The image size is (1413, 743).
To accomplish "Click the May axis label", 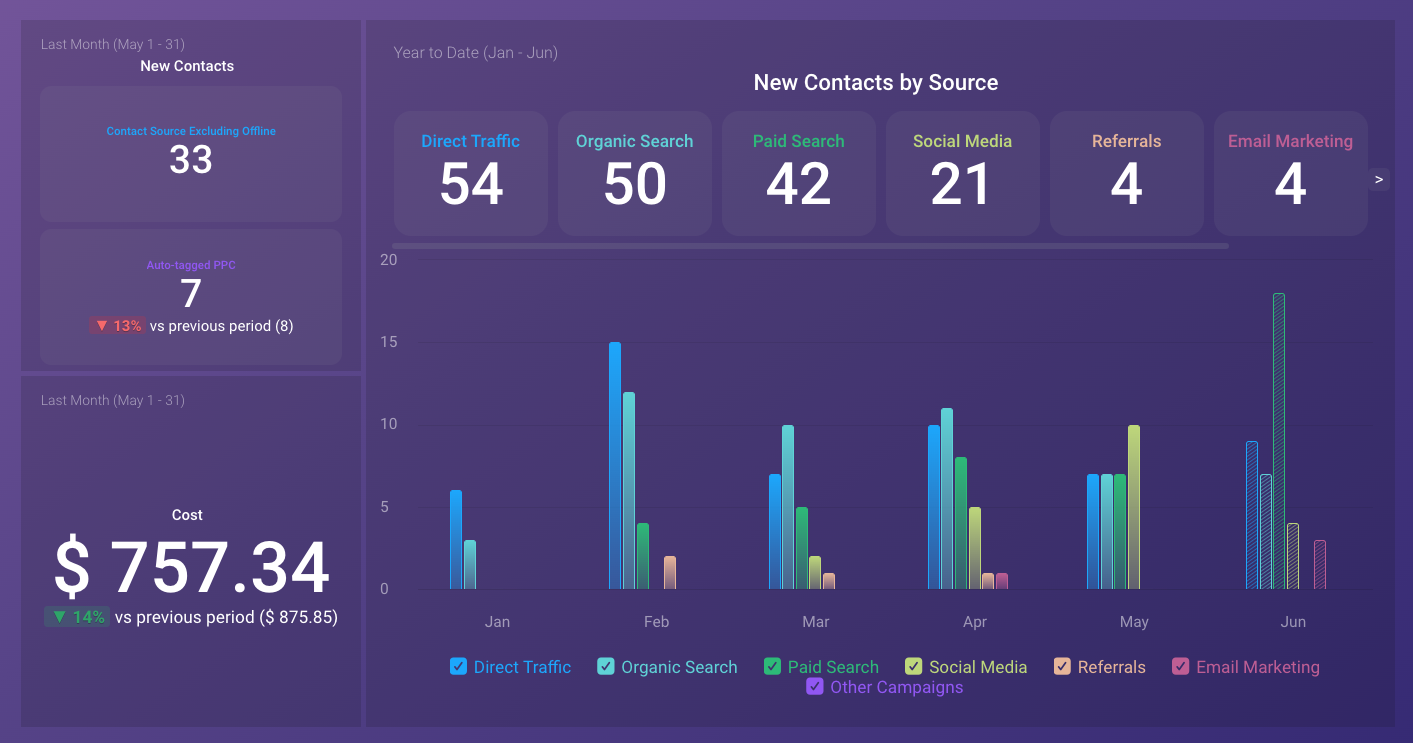I will coord(1134,622).
